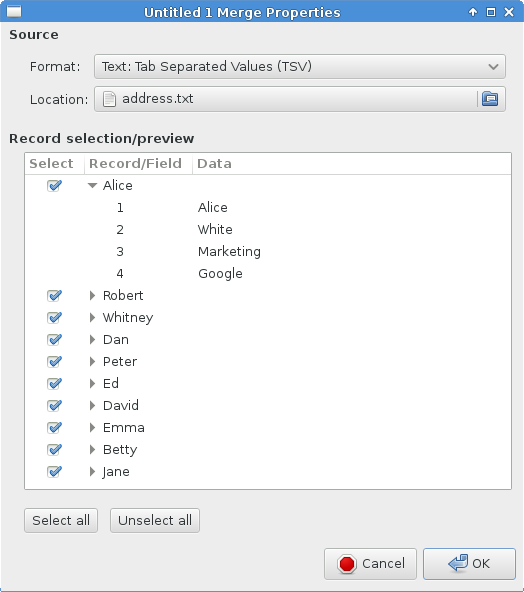Click the Unselect all button
Screen dimensions: 524x592
(x=155, y=521)
